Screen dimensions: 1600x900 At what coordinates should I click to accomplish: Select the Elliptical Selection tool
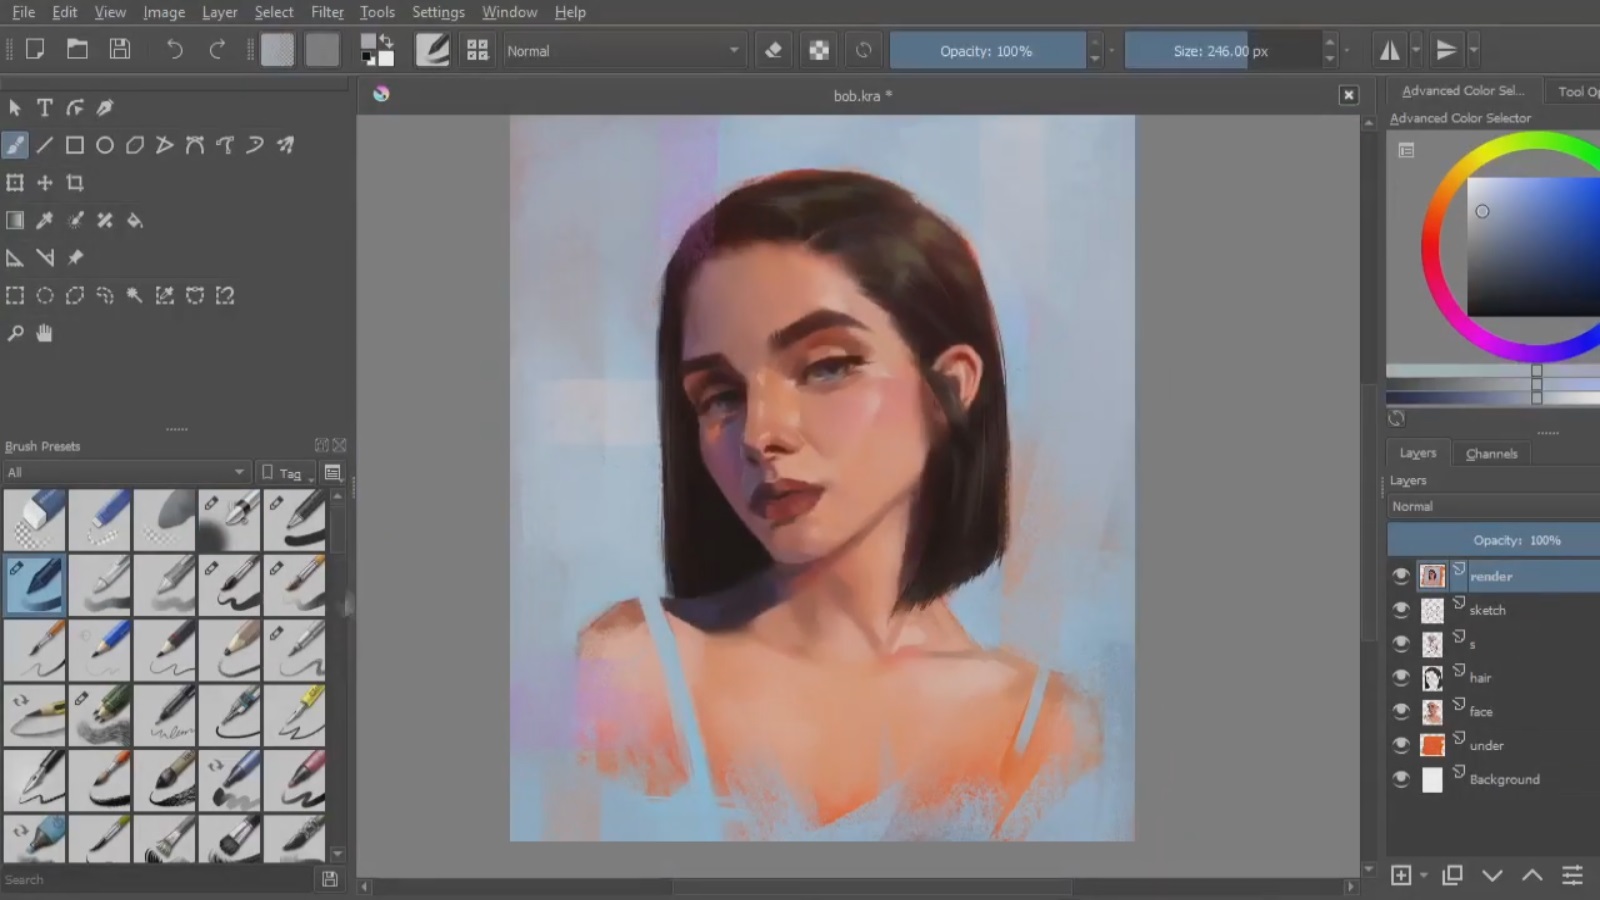pos(45,295)
